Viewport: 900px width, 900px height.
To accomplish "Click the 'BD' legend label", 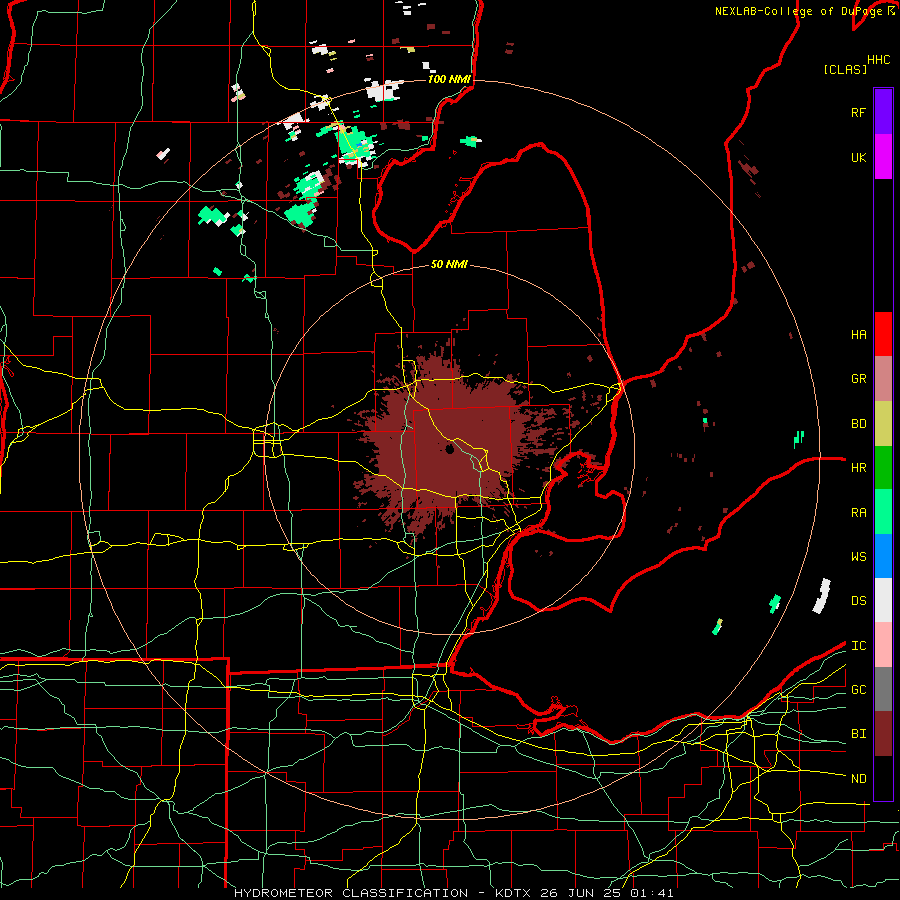I will coord(858,424).
